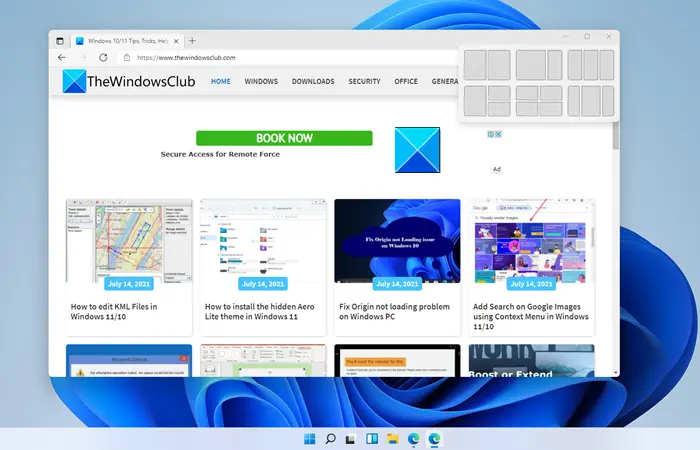This screenshot has width=700, height=450.
Task: Open Task View on taskbar
Action: [x=351, y=439]
